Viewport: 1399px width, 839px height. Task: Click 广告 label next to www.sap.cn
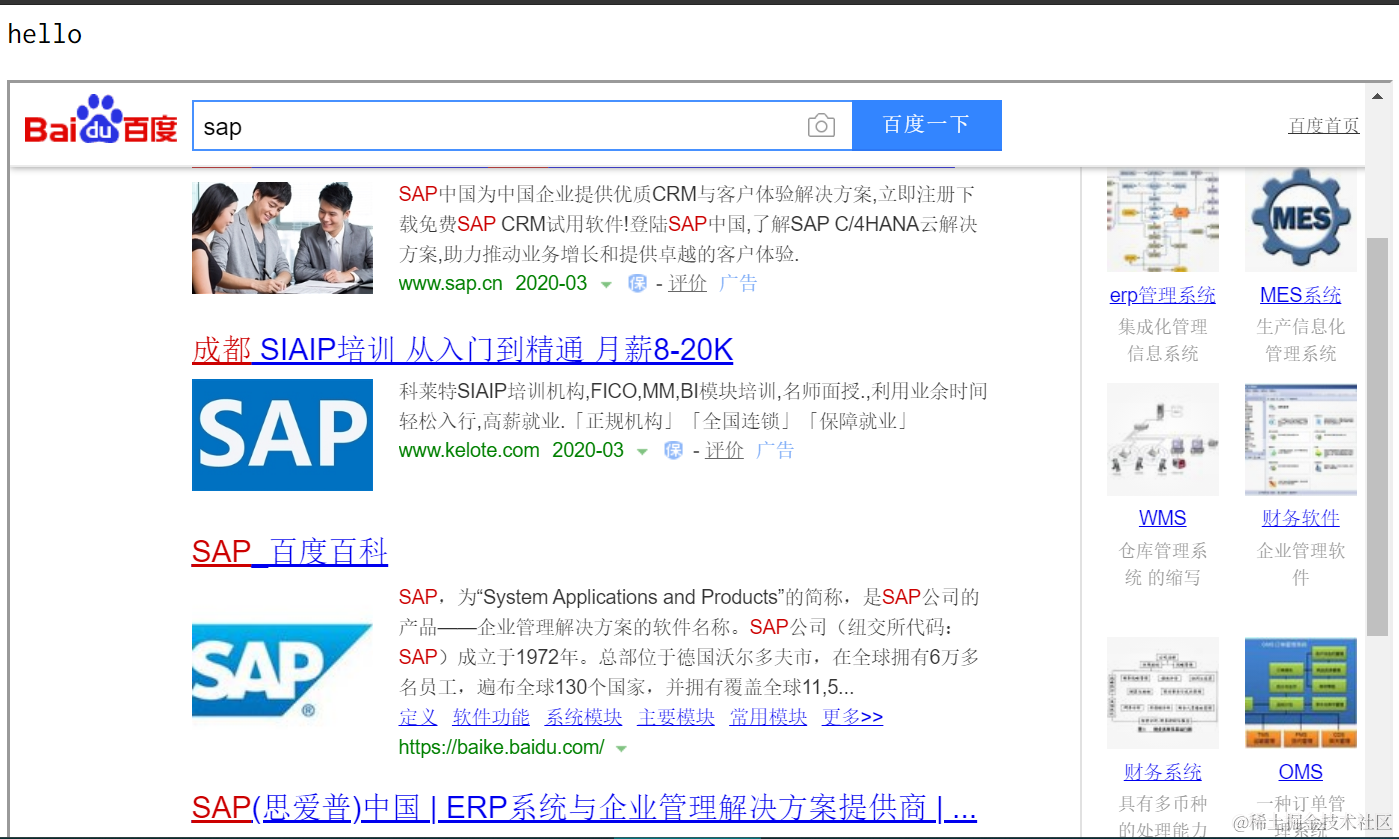pyautogui.click(x=738, y=284)
